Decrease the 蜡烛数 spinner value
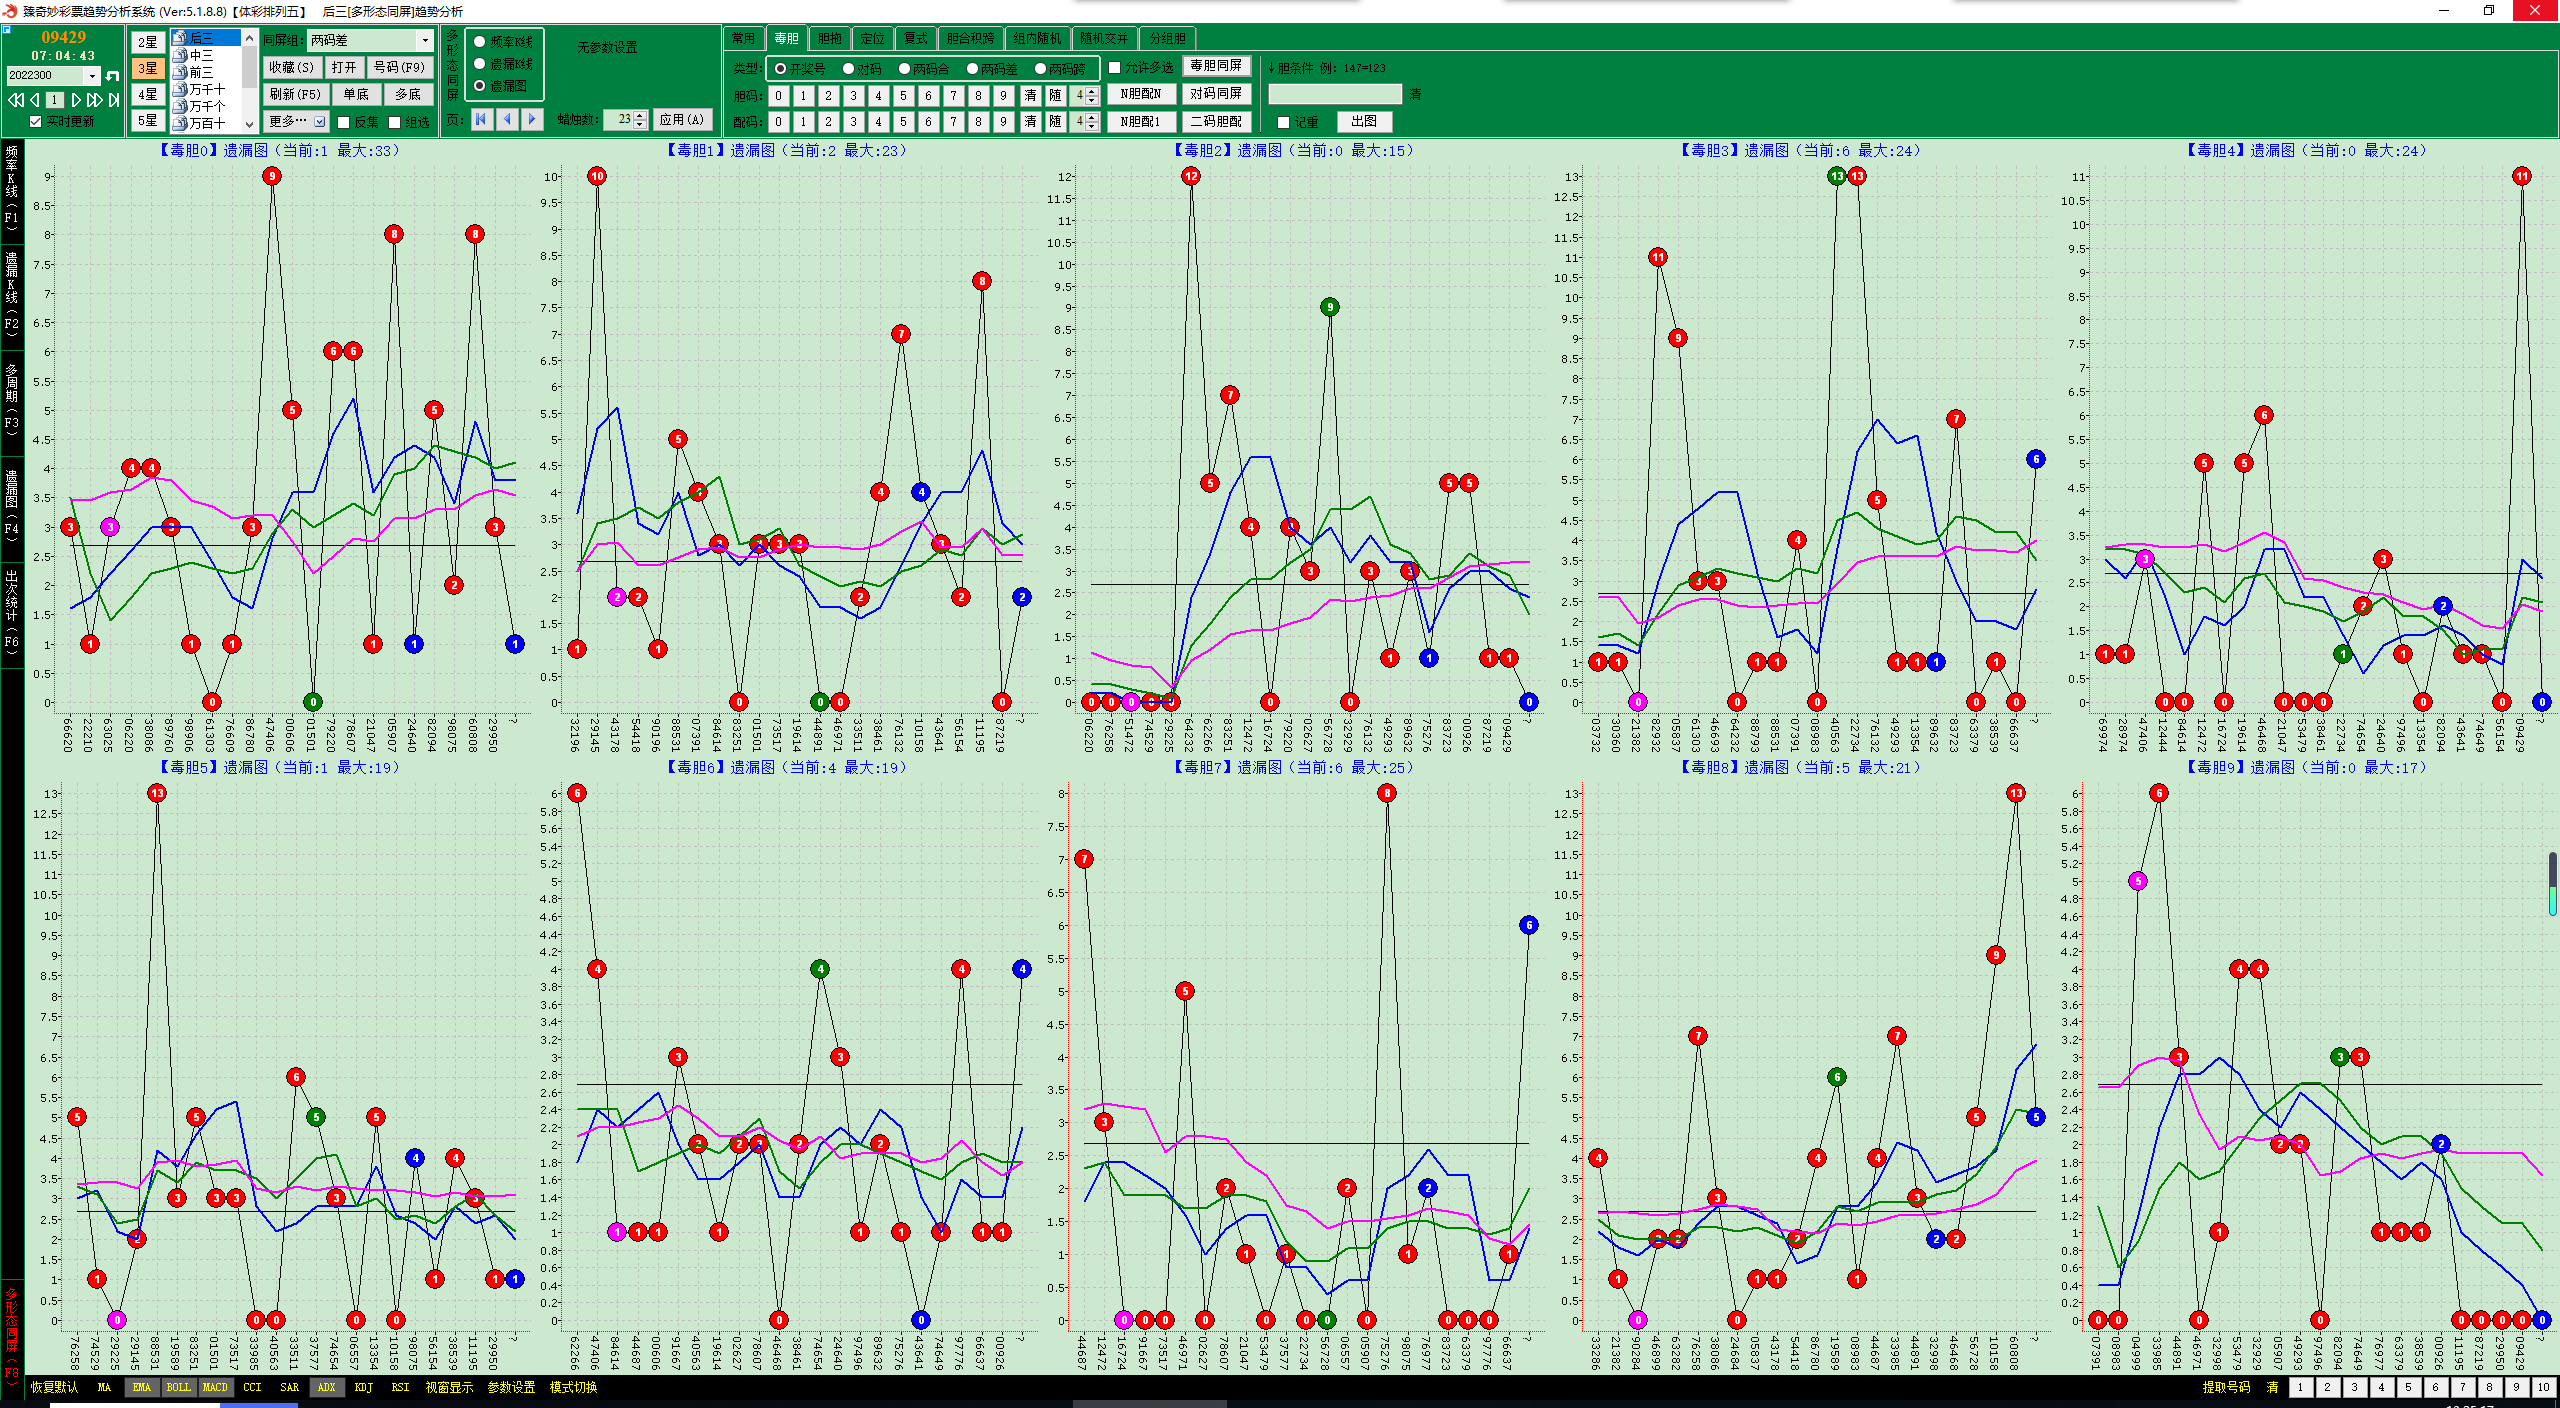Screen dimensions: 2560x1408 pos(640,124)
